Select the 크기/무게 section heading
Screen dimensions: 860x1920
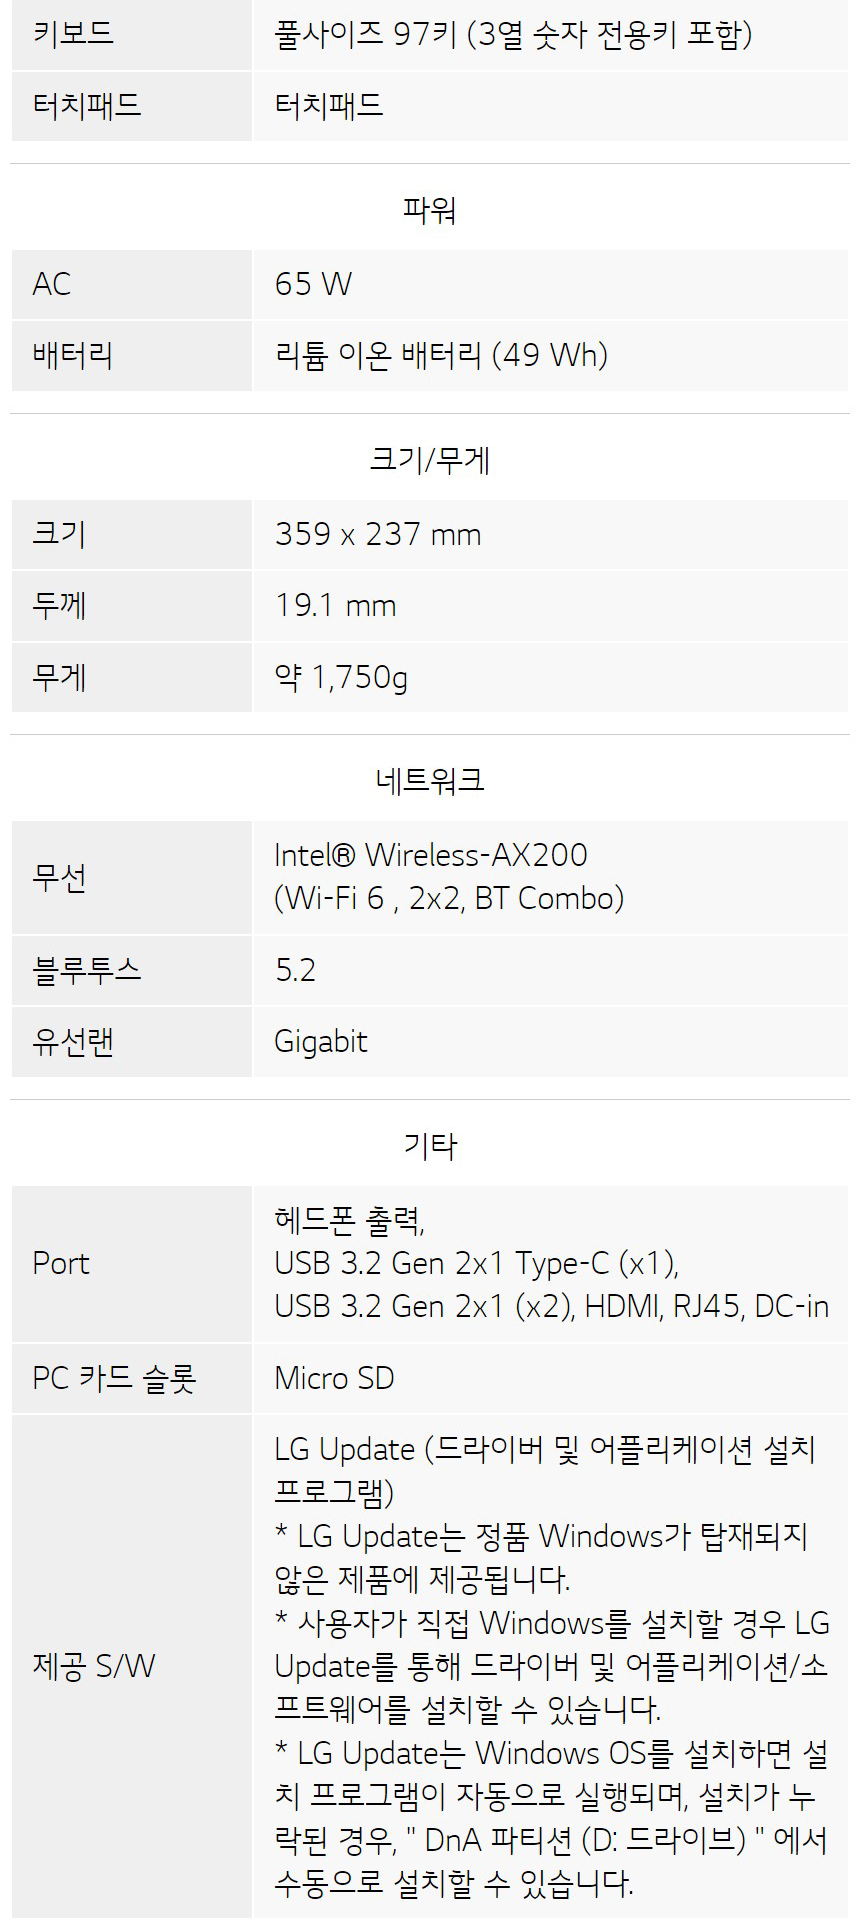click(430, 460)
